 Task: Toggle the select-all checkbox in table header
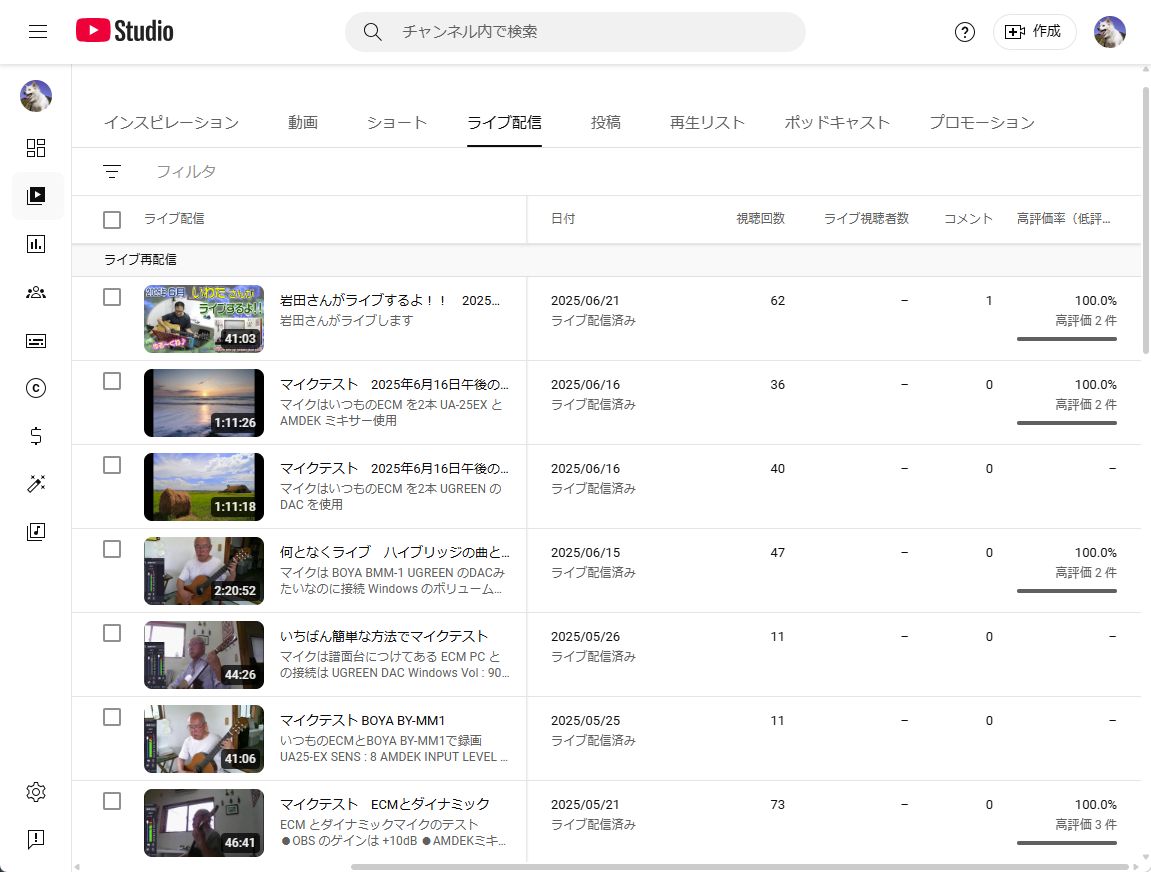coord(112,219)
